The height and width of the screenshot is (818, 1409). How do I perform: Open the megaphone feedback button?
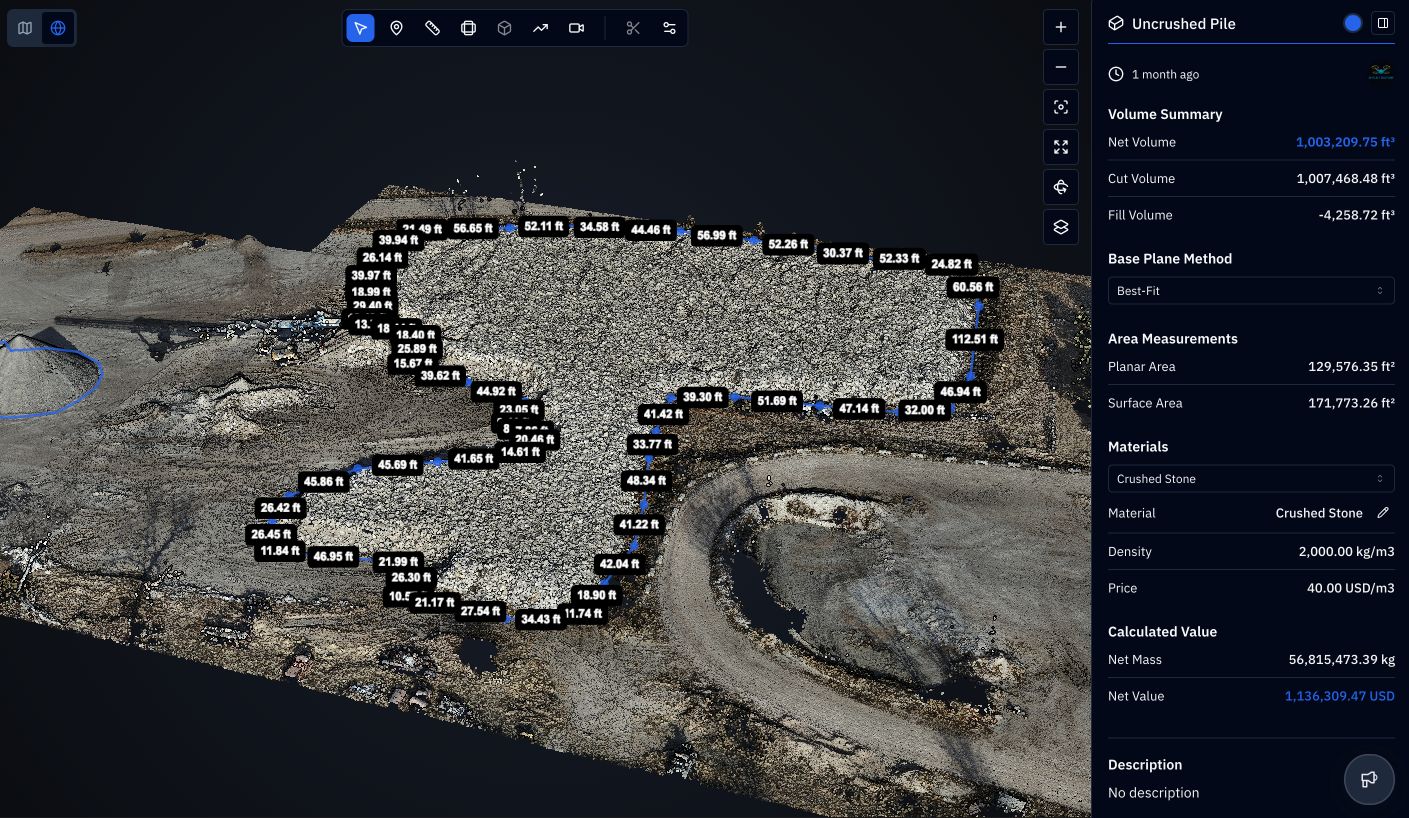click(1369, 779)
